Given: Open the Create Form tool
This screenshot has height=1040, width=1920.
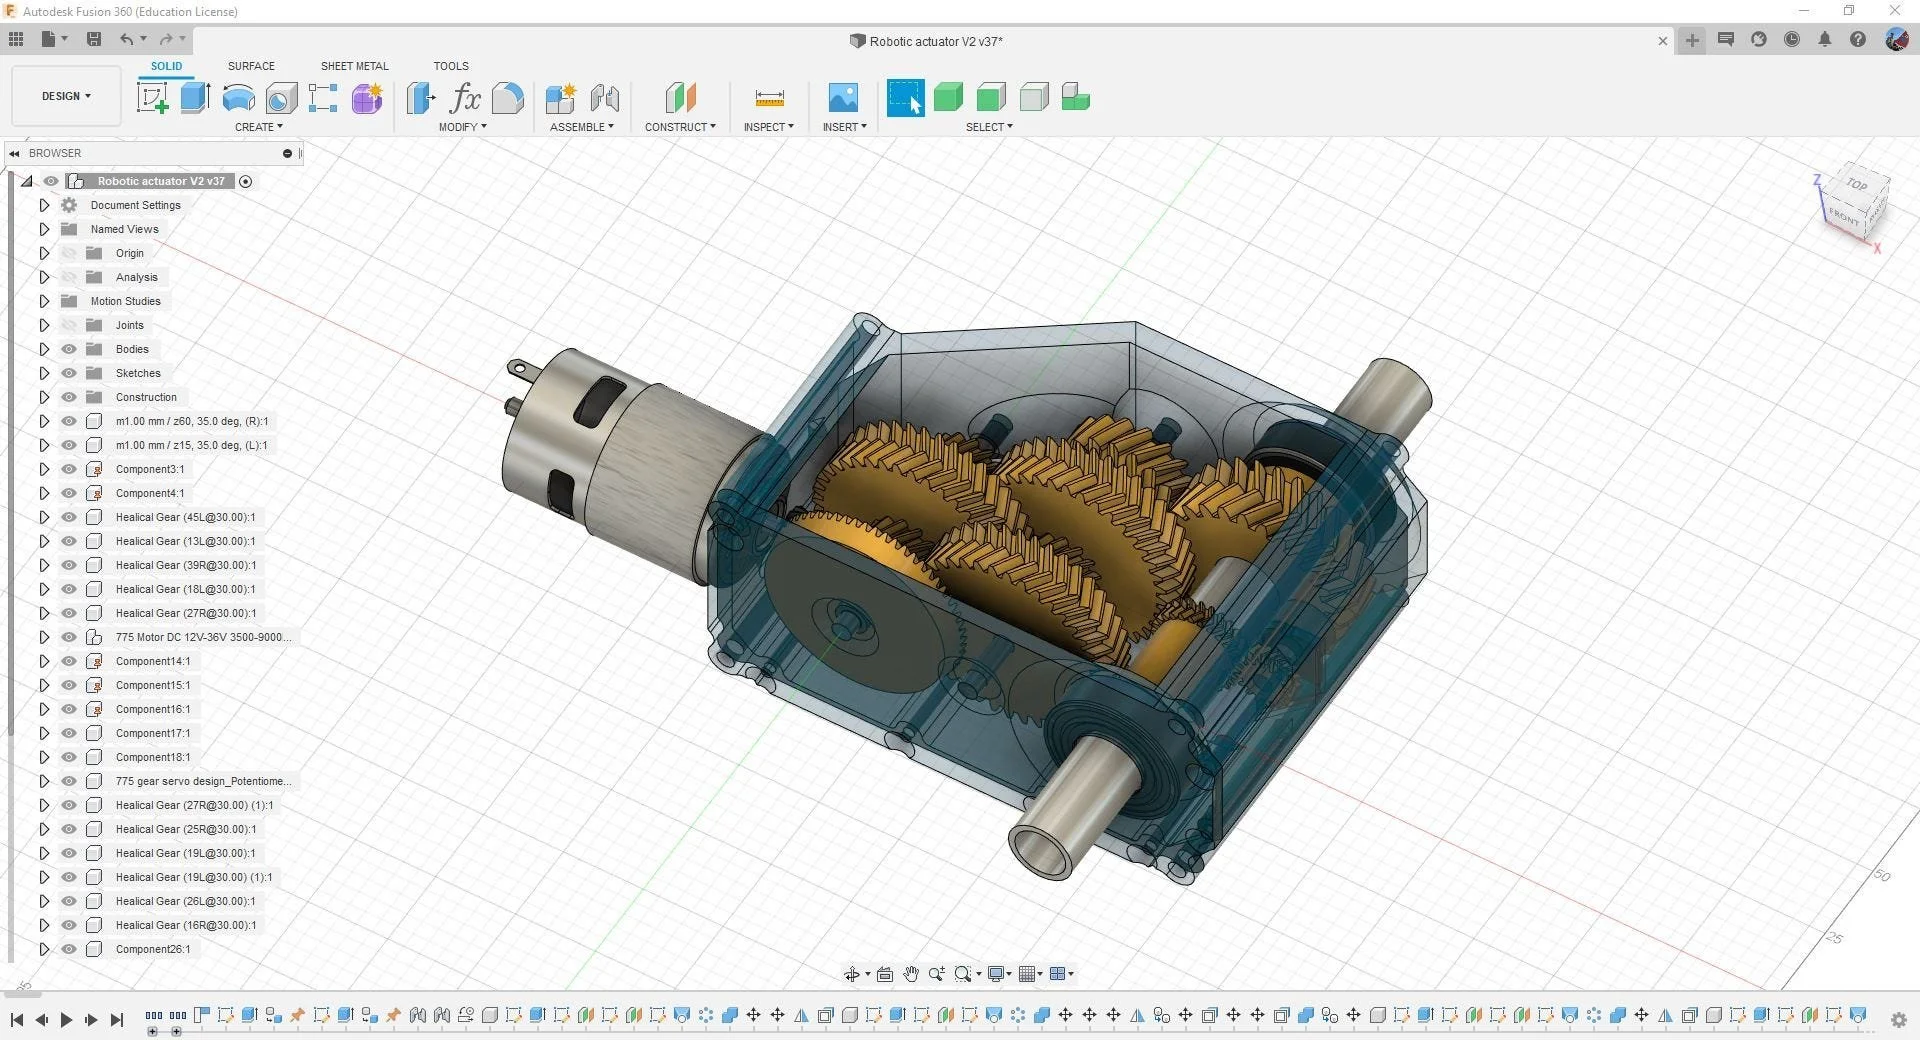Looking at the screenshot, I should pyautogui.click(x=366, y=98).
